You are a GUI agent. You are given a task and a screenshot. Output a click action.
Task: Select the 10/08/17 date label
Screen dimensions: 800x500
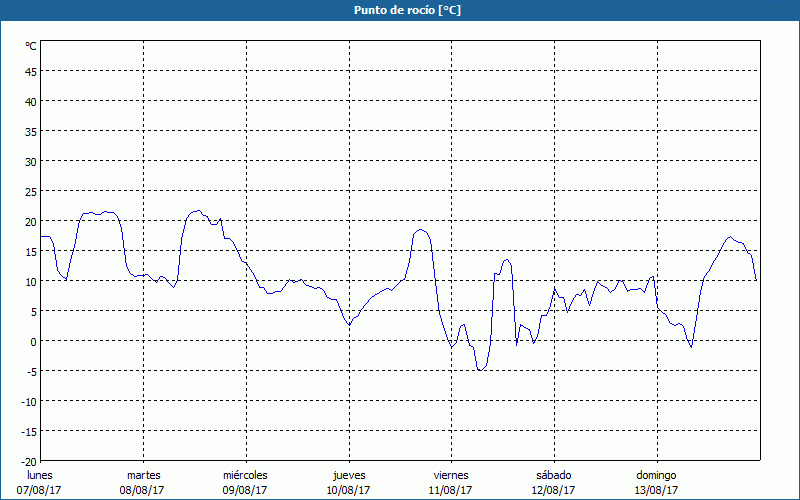(x=348, y=490)
